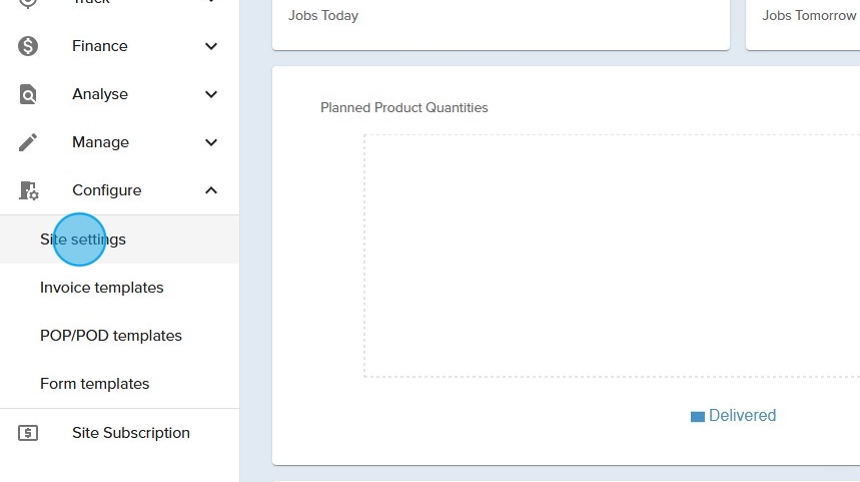Toggle the Delivered series legend label

click(x=742, y=416)
